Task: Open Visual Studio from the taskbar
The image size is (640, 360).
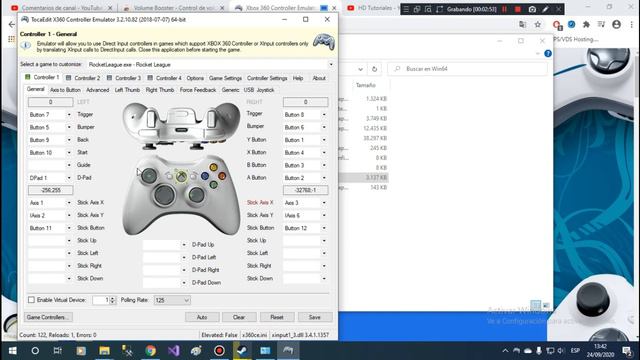Action: click(x=173, y=351)
